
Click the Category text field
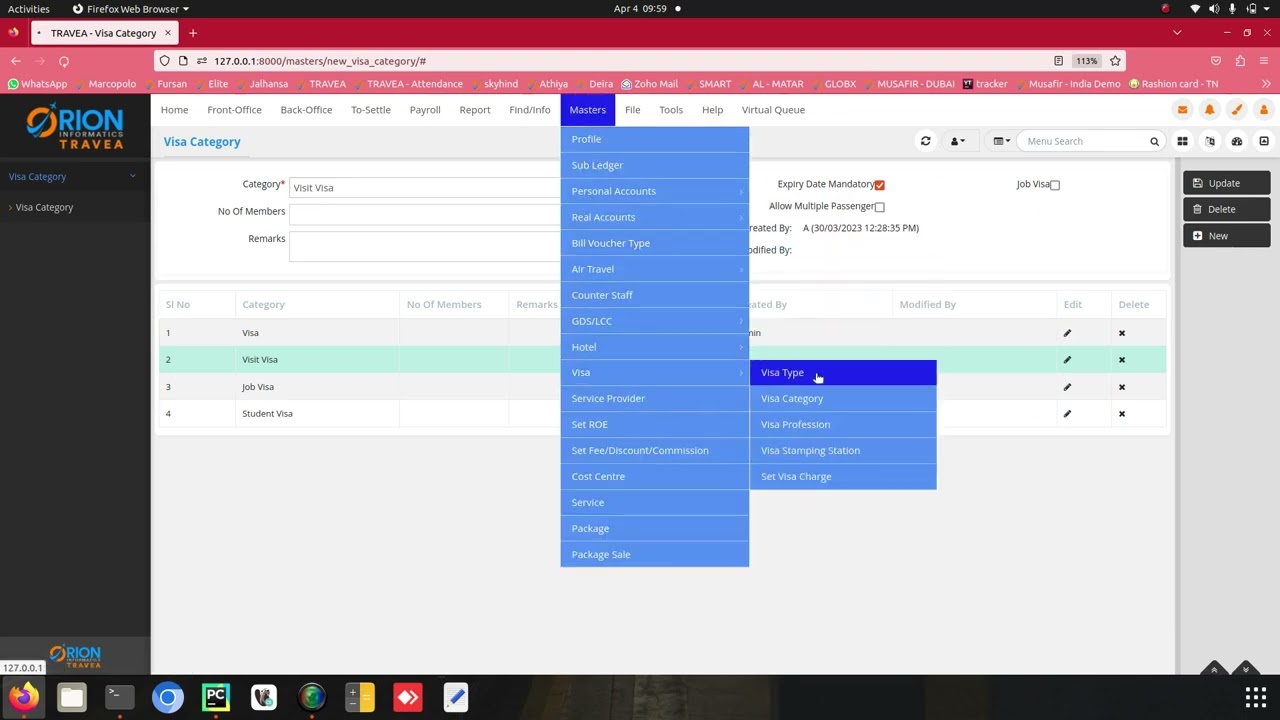coord(424,188)
